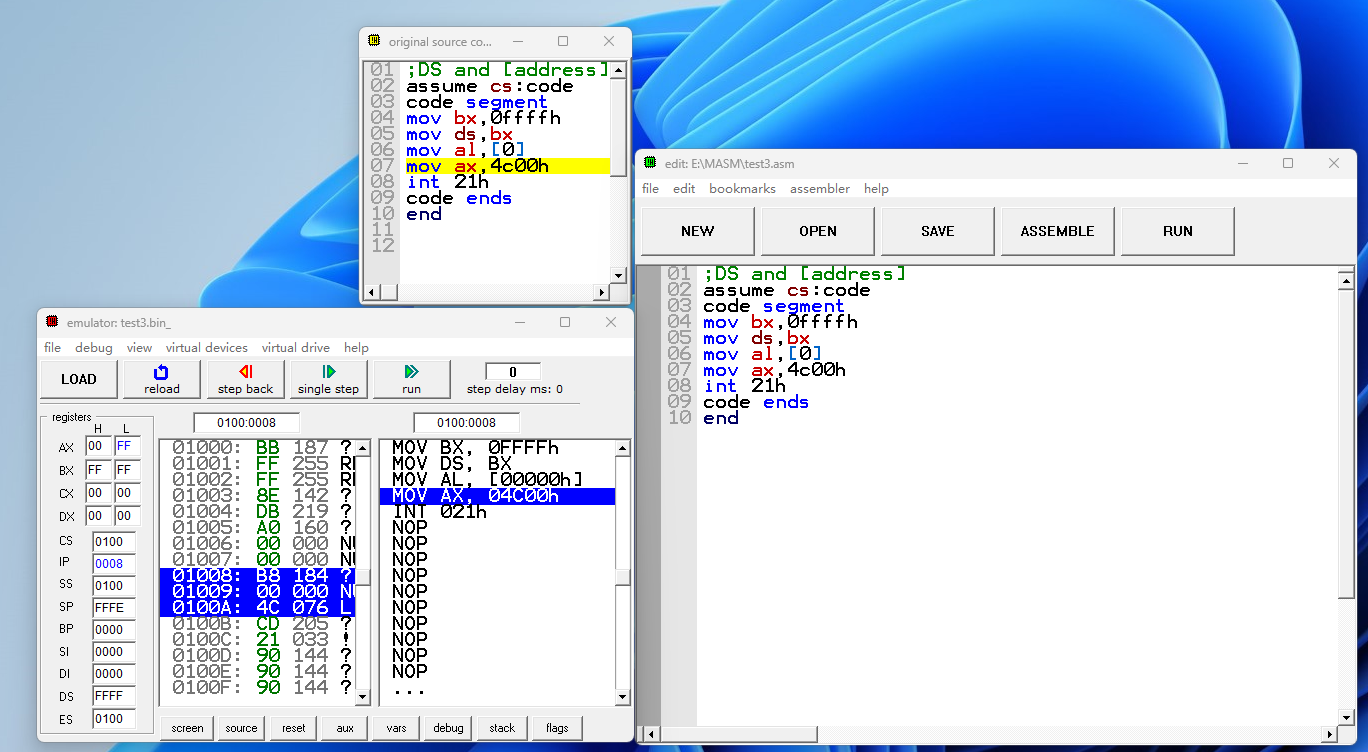Click the edit window title bar icon

pos(650,163)
